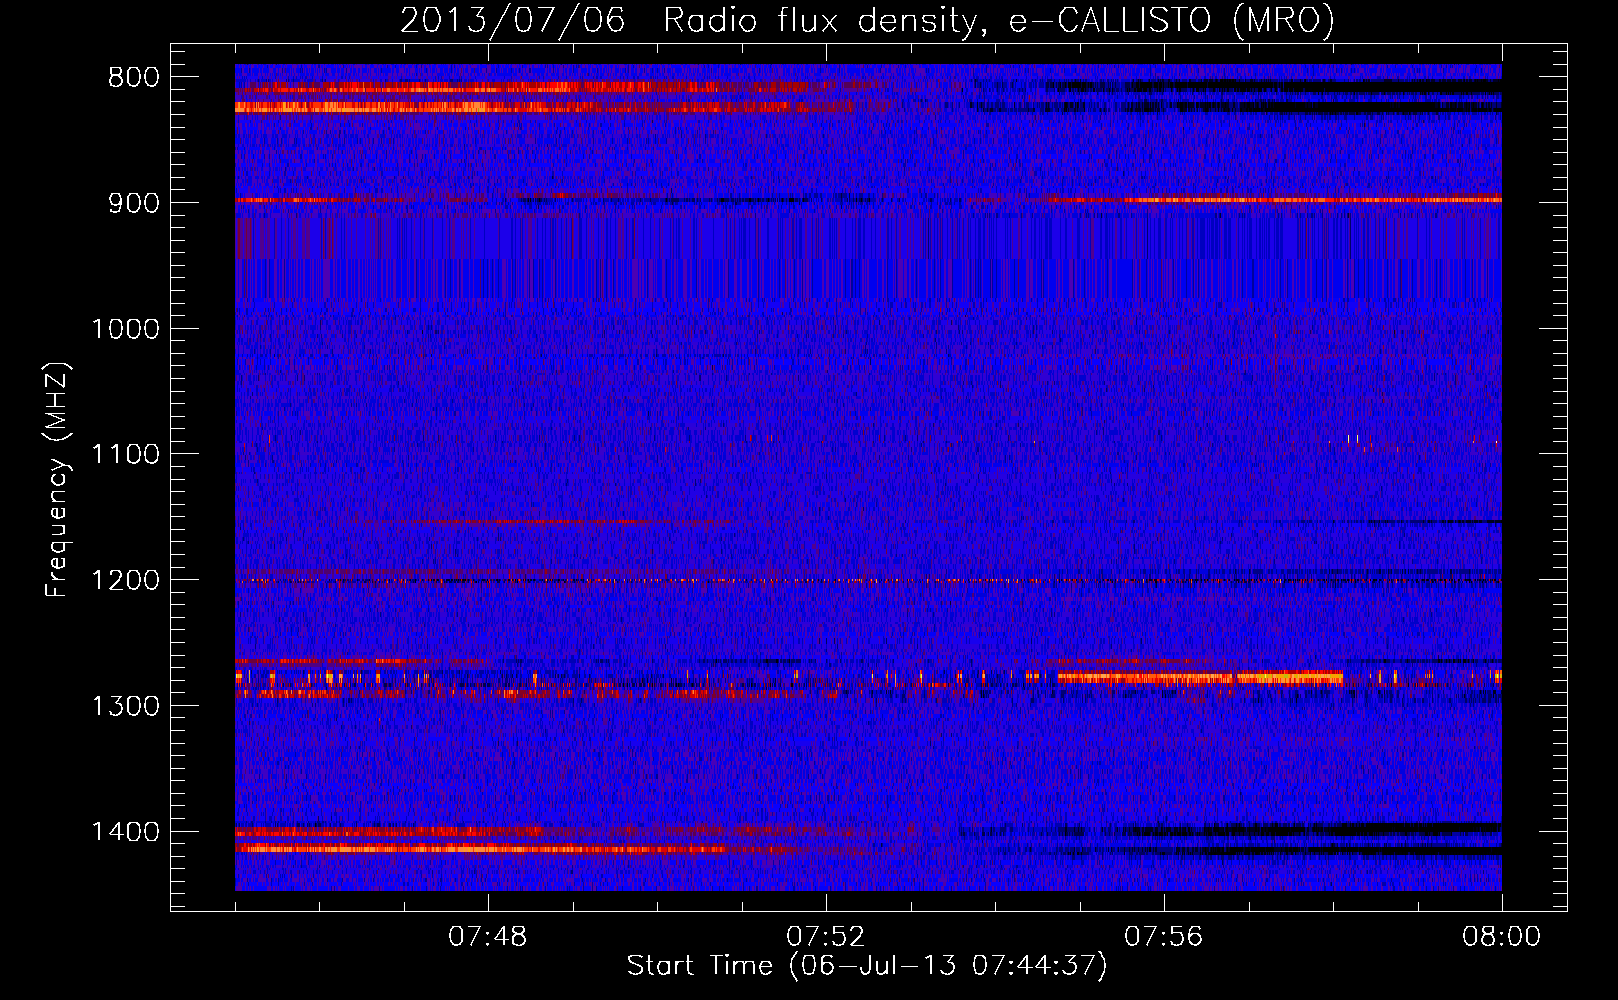Click the 07:56 time tick label
Viewport: 1618px width, 1000px height.
tap(1164, 937)
